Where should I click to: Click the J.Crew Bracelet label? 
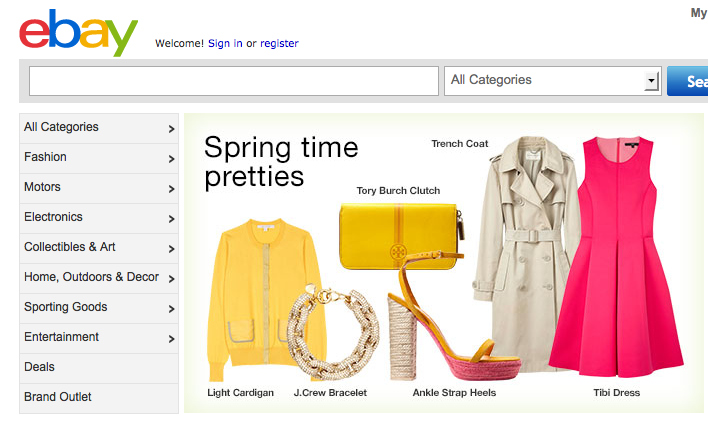pyautogui.click(x=330, y=393)
